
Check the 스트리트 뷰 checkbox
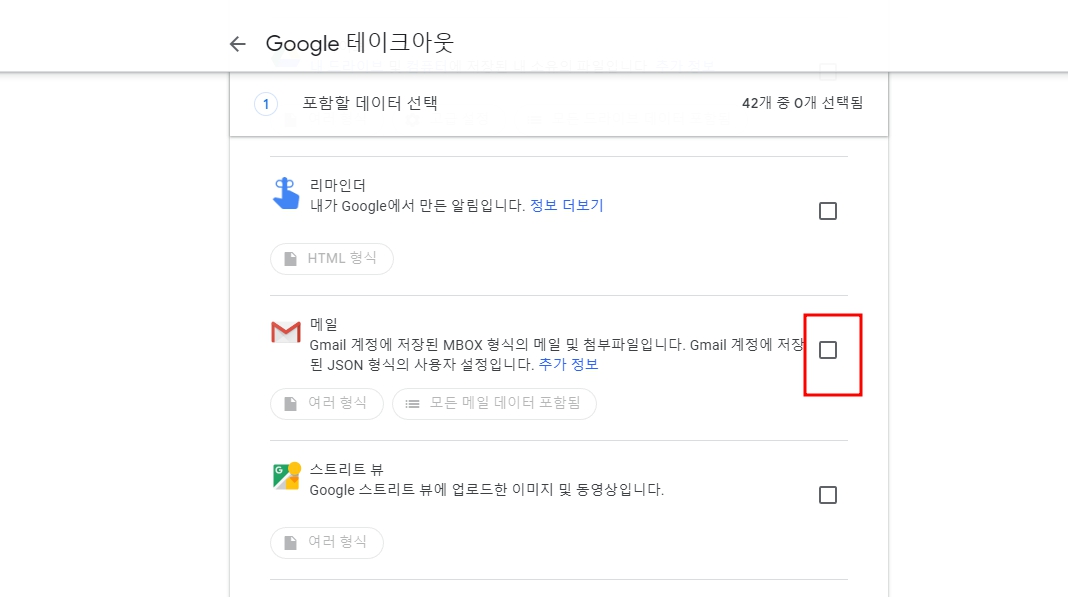tap(828, 495)
